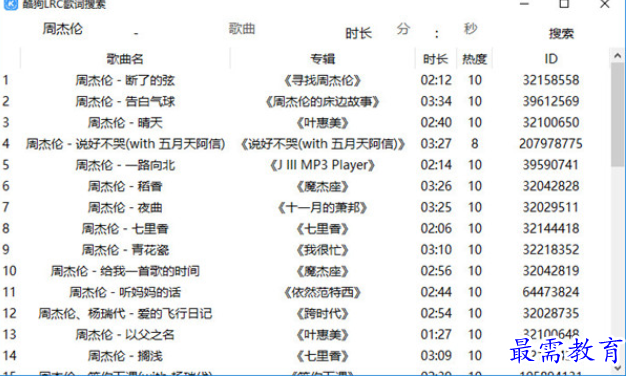
Task: Click ID 32218352
Action: (x=551, y=250)
